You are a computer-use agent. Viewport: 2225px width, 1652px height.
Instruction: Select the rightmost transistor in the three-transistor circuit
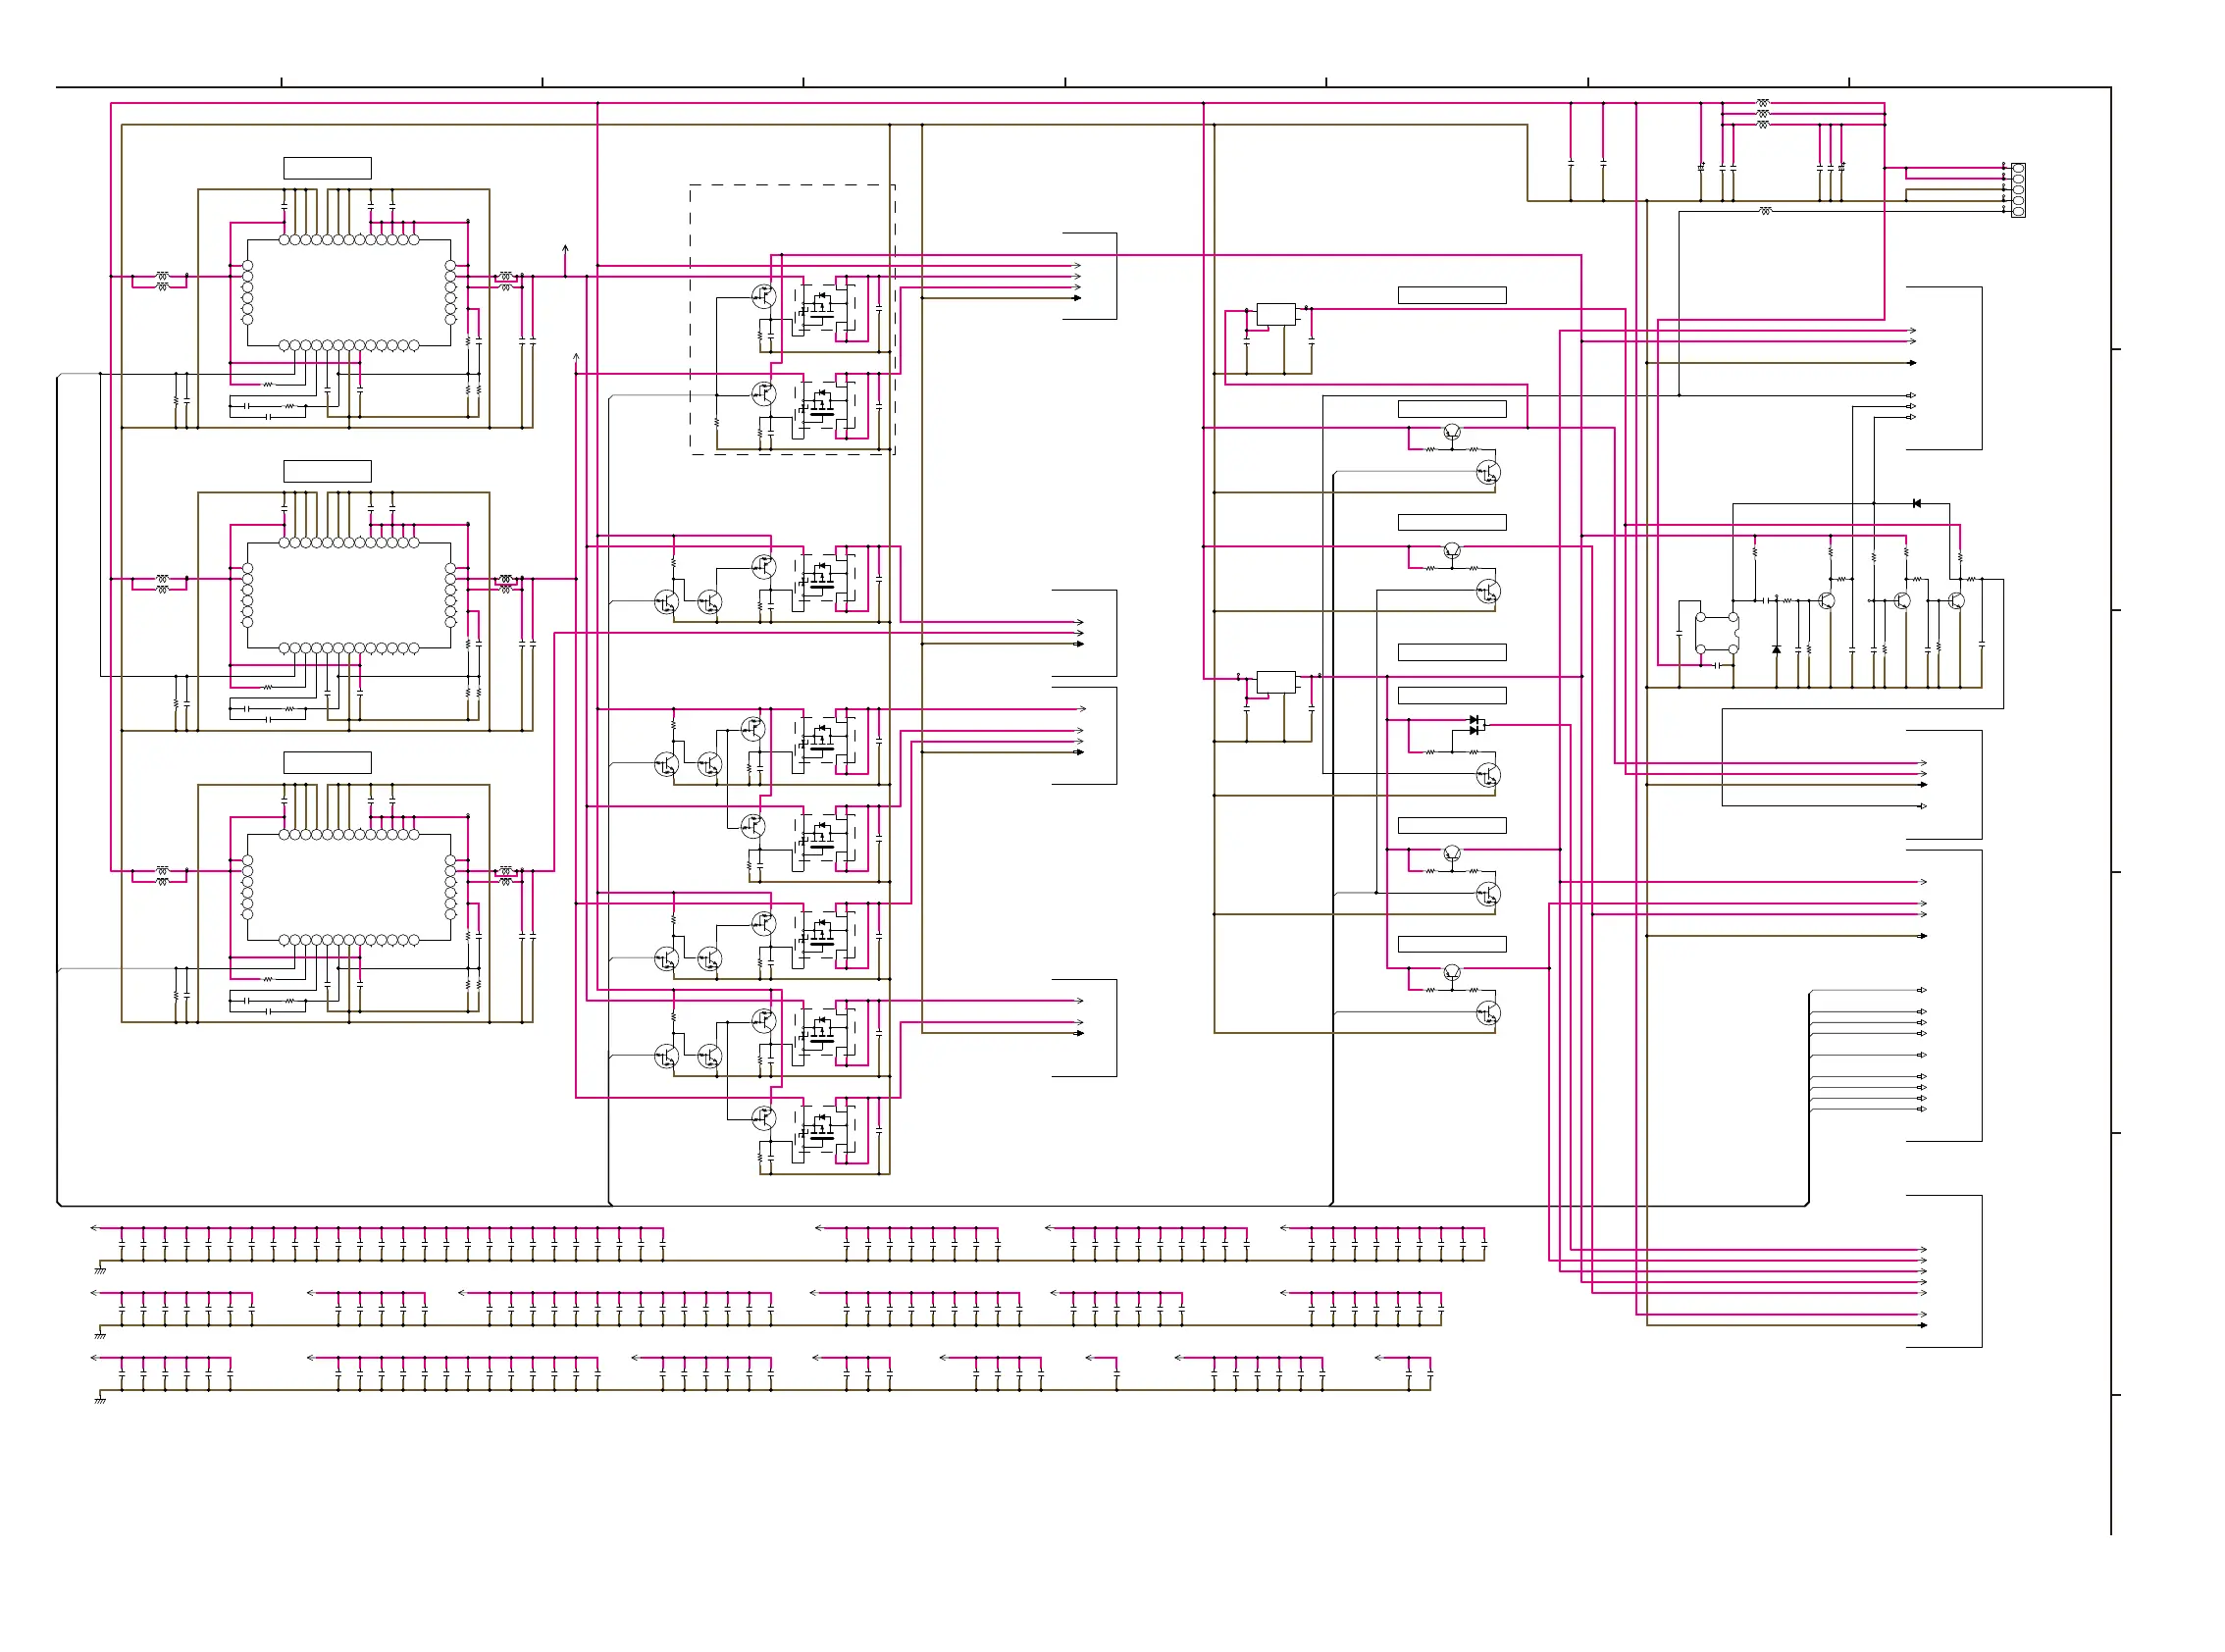[x=1956, y=601]
